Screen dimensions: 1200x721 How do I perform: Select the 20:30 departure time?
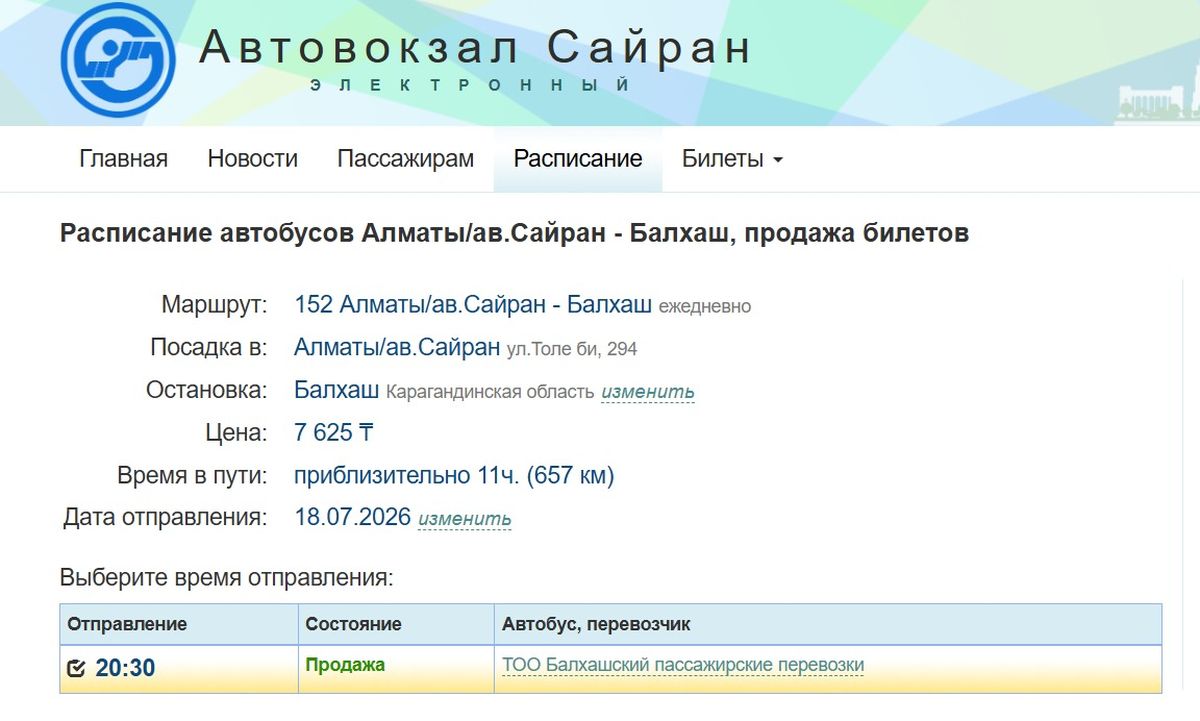tap(125, 668)
